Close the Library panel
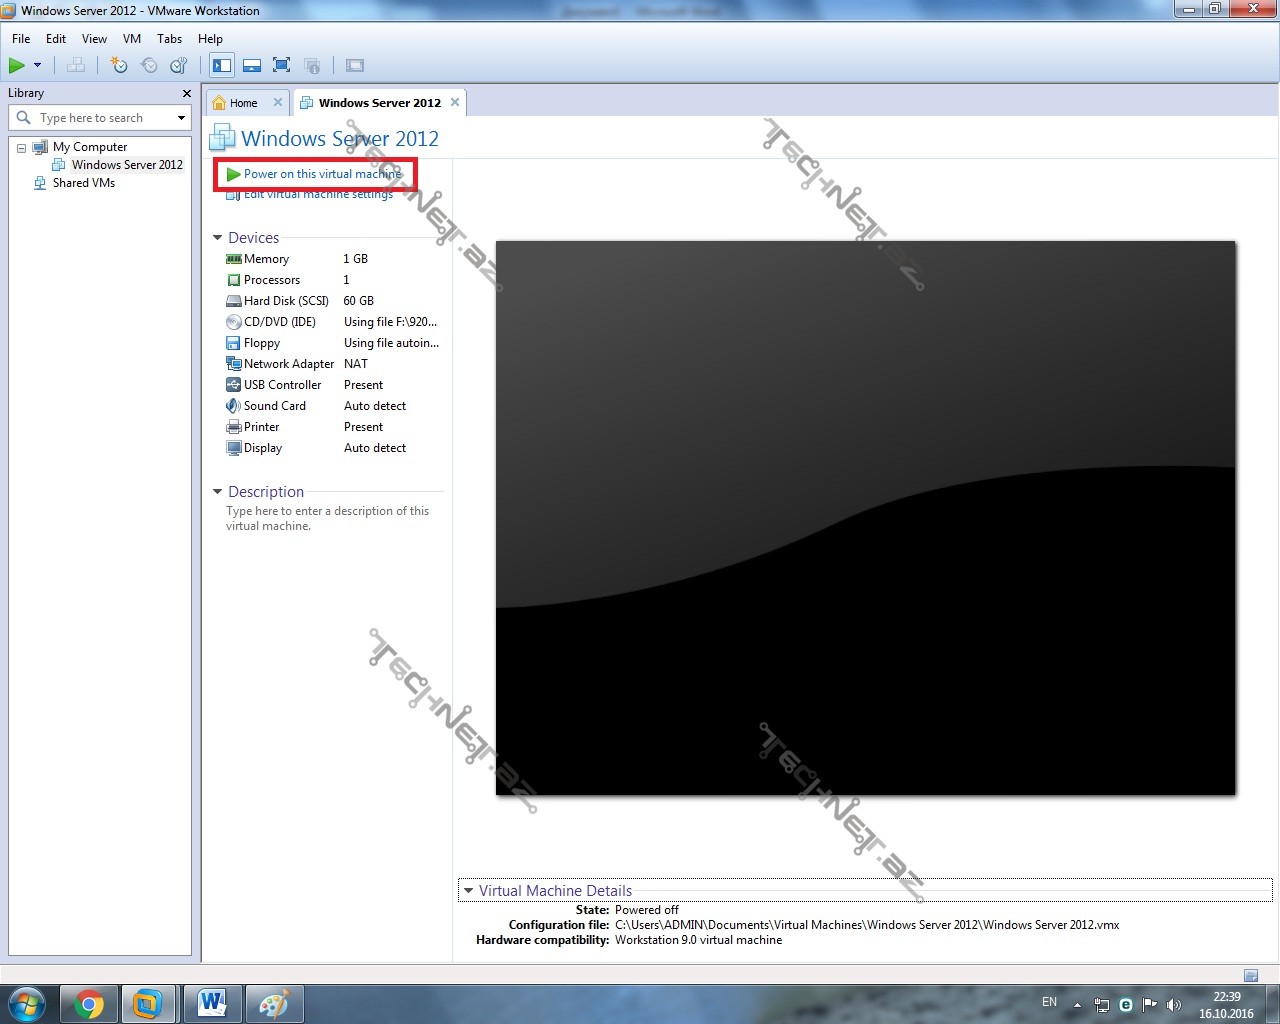1280x1024 pixels. (186, 93)
